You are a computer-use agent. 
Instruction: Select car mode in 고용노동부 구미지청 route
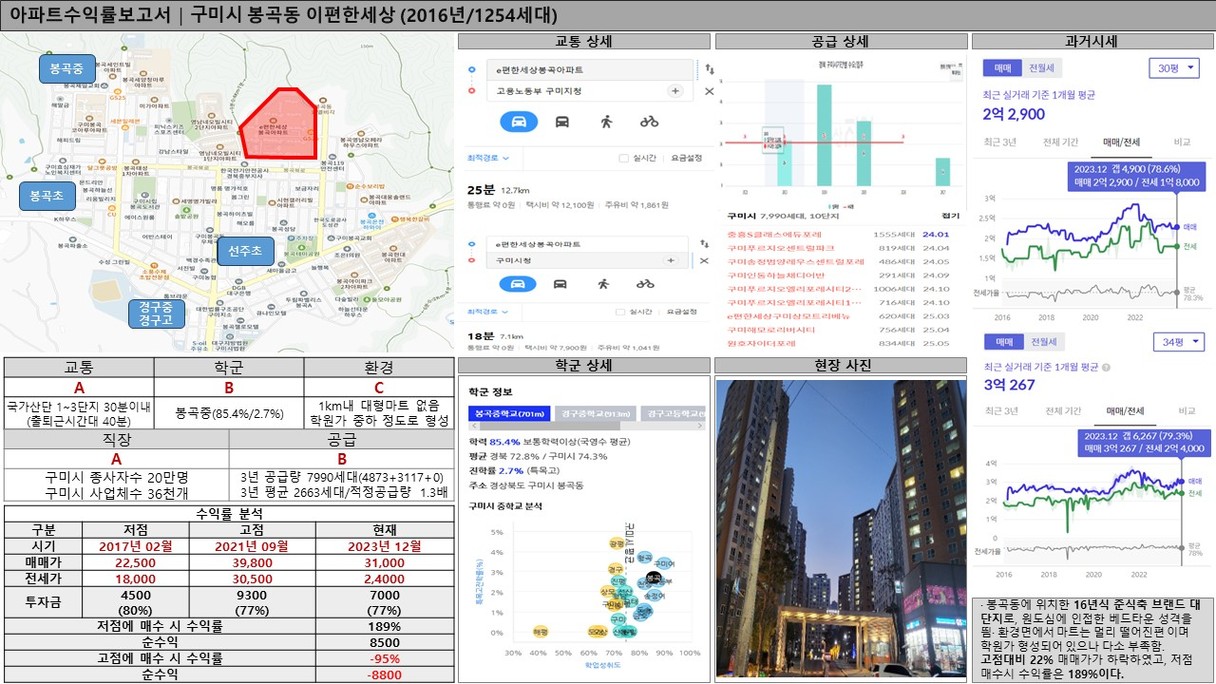point(519,122)
